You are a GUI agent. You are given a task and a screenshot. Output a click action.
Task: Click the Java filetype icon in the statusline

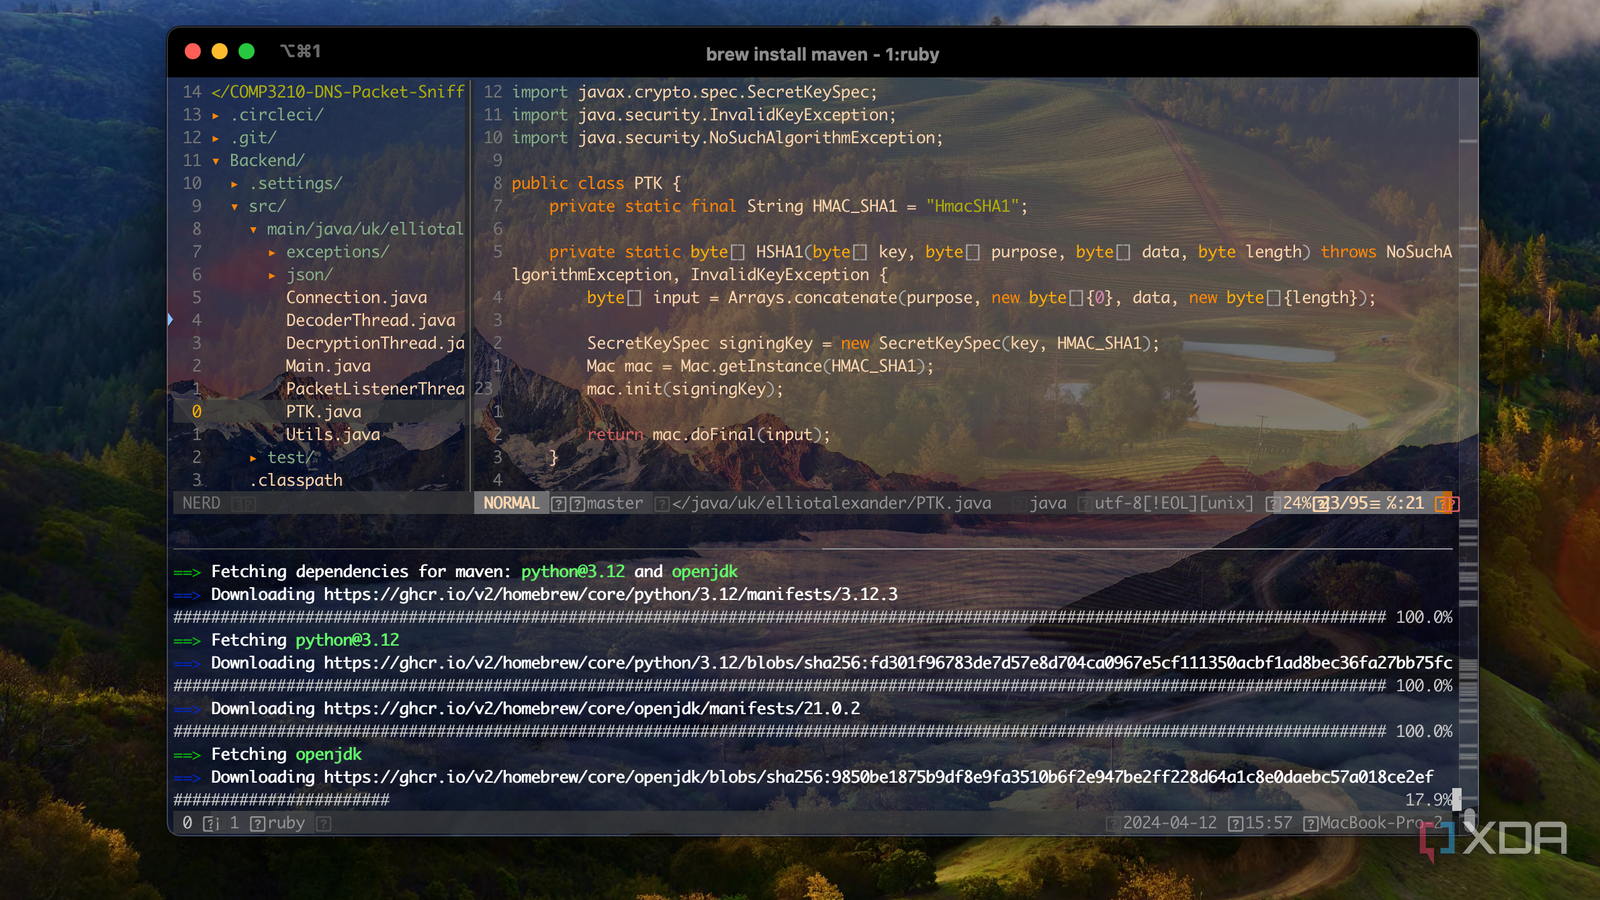(1018, 503)
